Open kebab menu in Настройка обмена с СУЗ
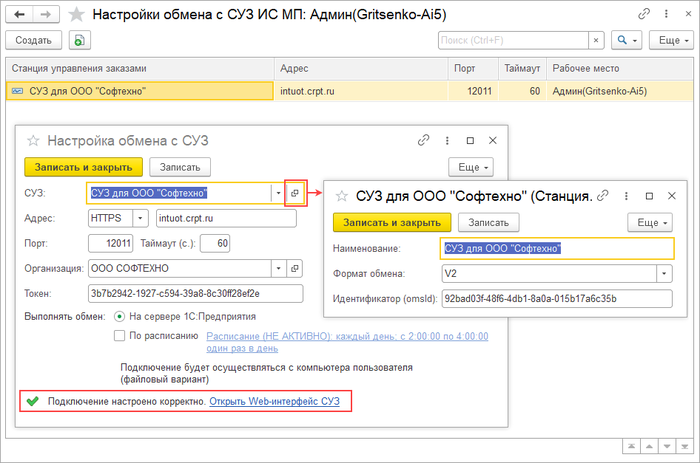Image resolution: width=700 pixels, height=463 pixels. pyautogui.click(x=446, y=140)
